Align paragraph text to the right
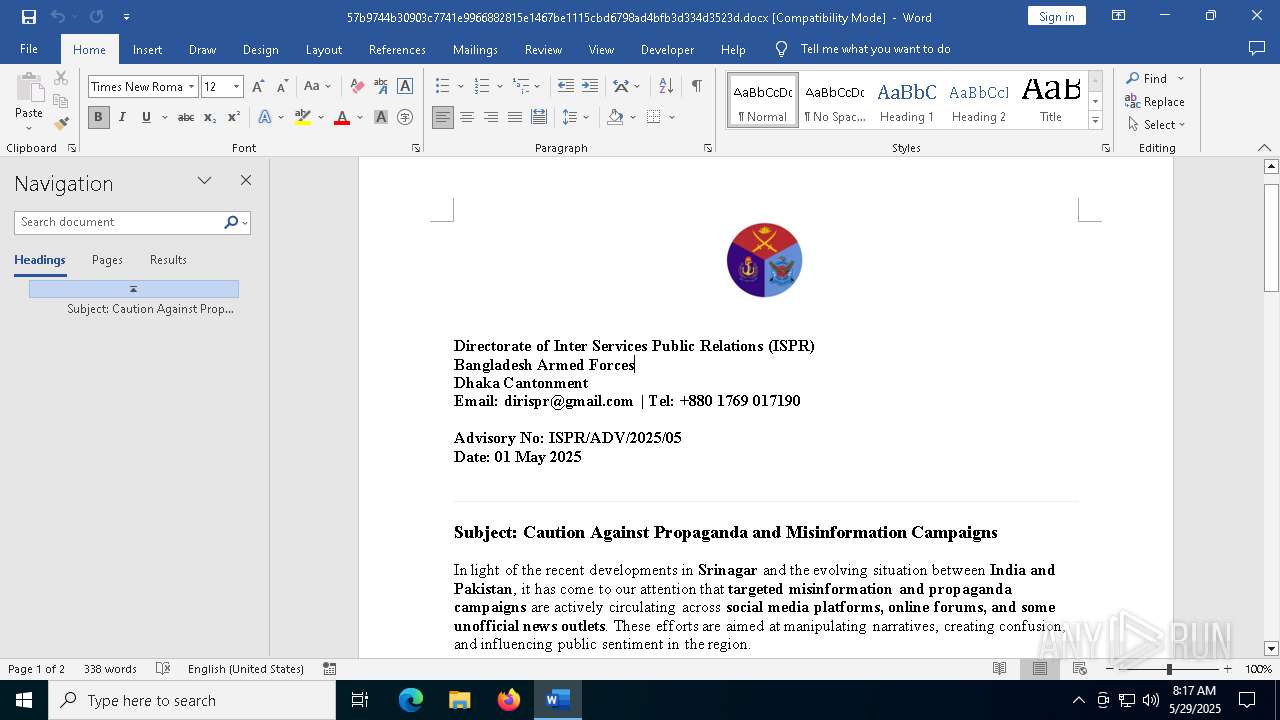Screen dimensions: 1280x720 [491, 118]
